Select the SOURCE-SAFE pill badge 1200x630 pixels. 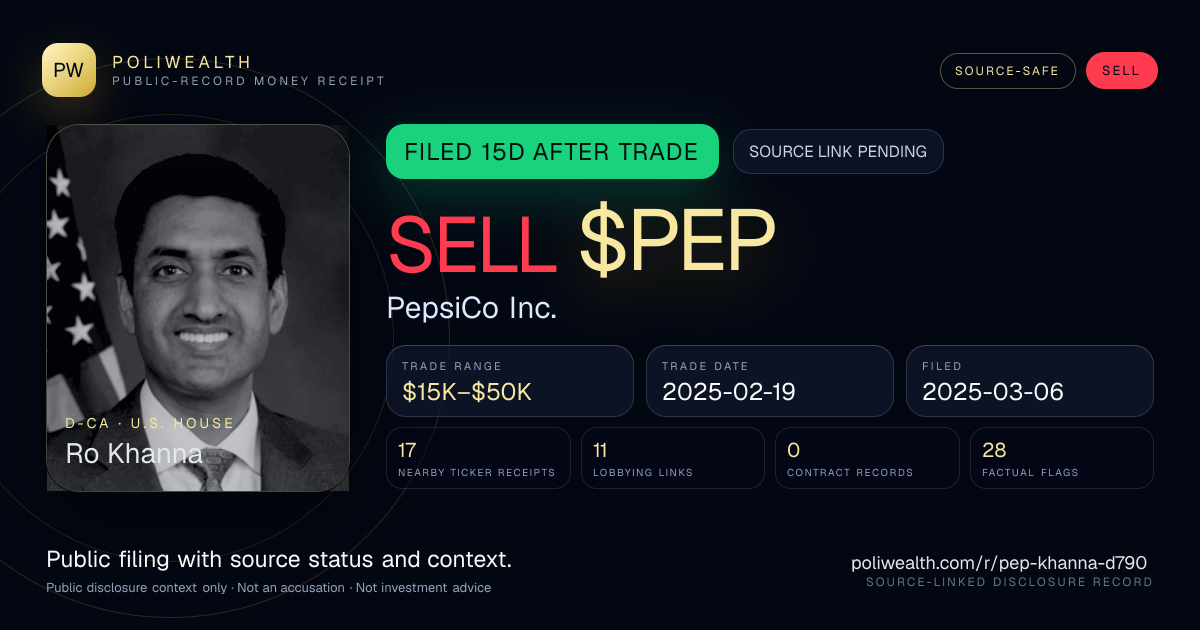point(1007,71)
